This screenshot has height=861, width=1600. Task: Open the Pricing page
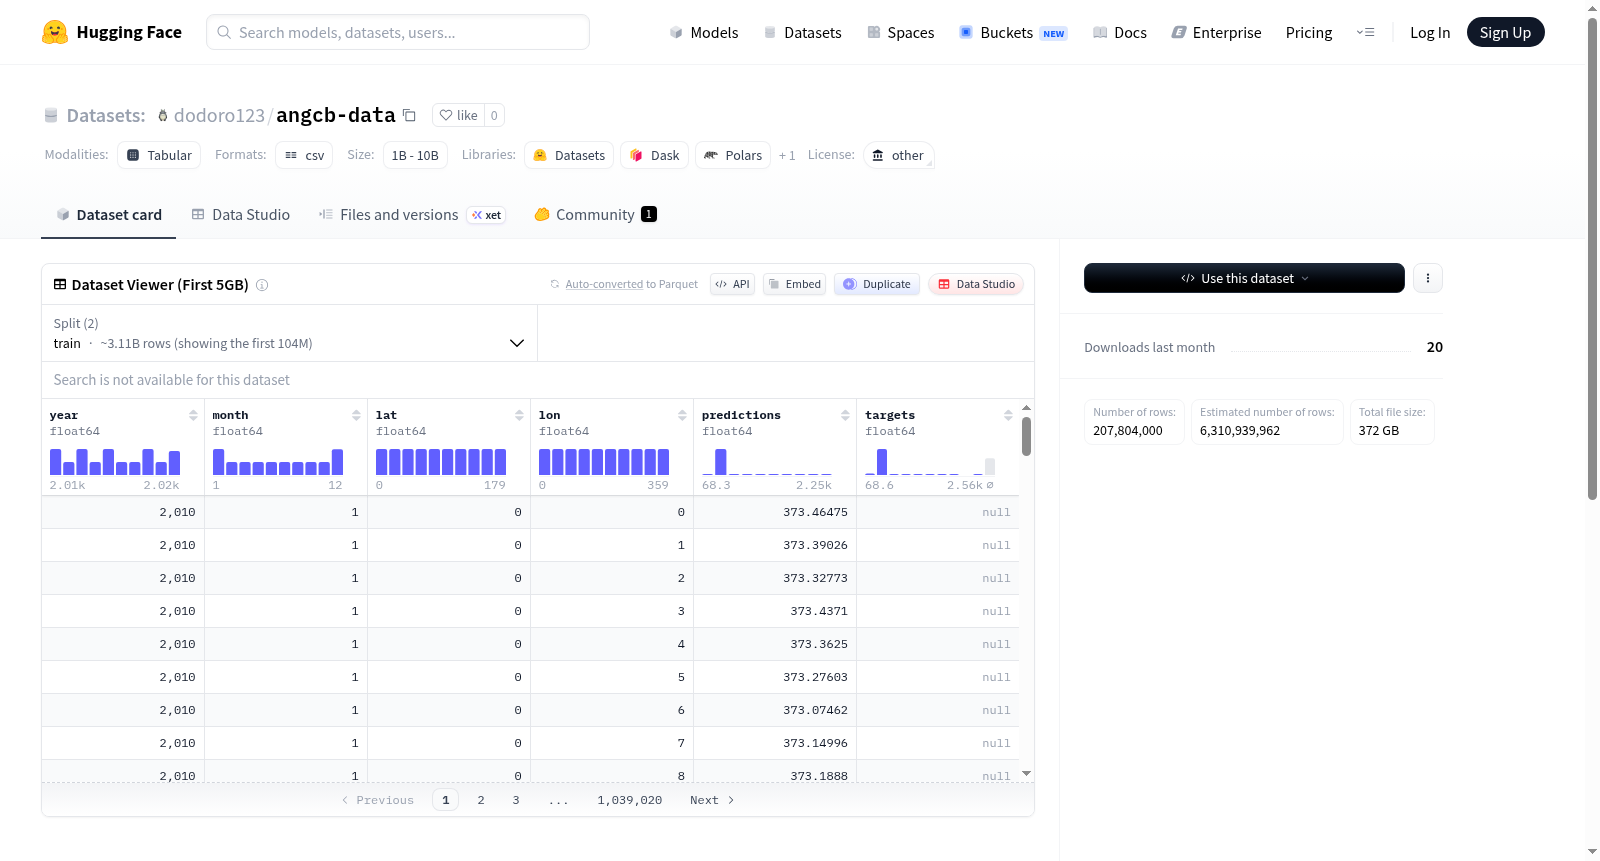[x=1309, y=32]
